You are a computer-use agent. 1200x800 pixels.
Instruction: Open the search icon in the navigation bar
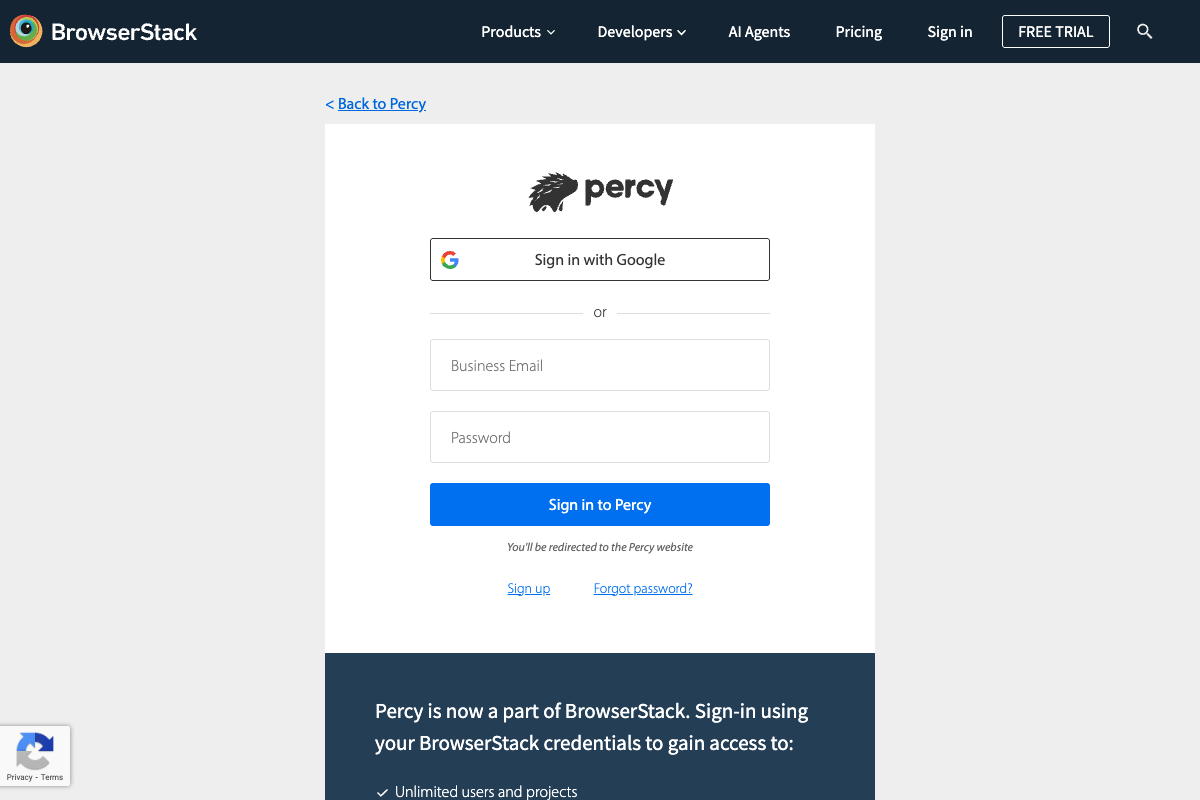click(x=1144, y=31)
